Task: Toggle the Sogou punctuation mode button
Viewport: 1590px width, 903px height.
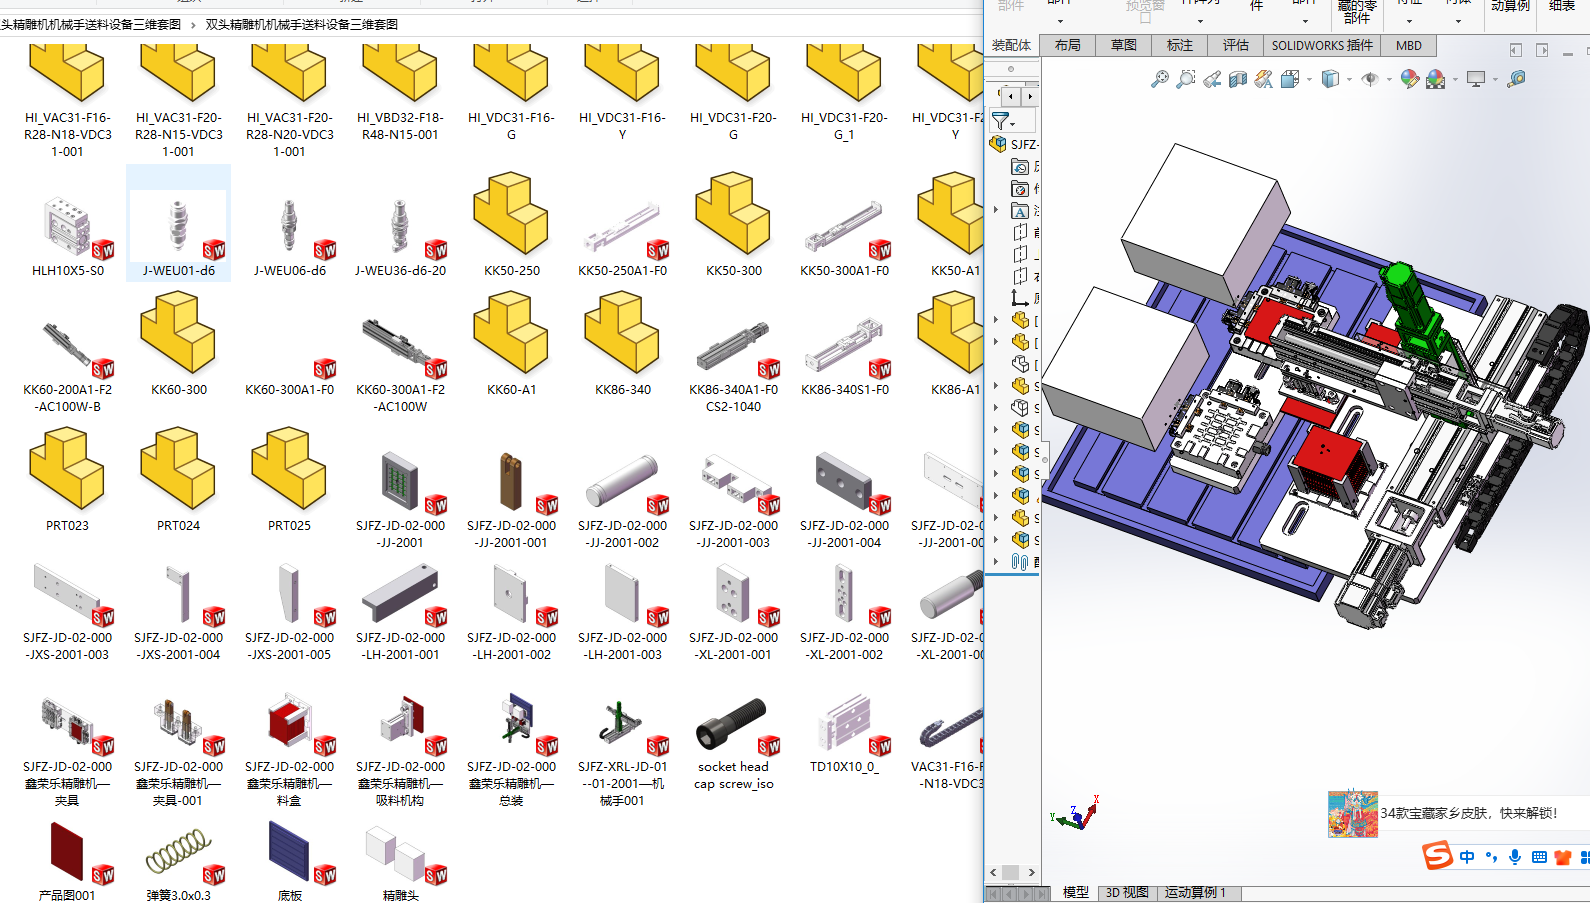Action: 1492,857
